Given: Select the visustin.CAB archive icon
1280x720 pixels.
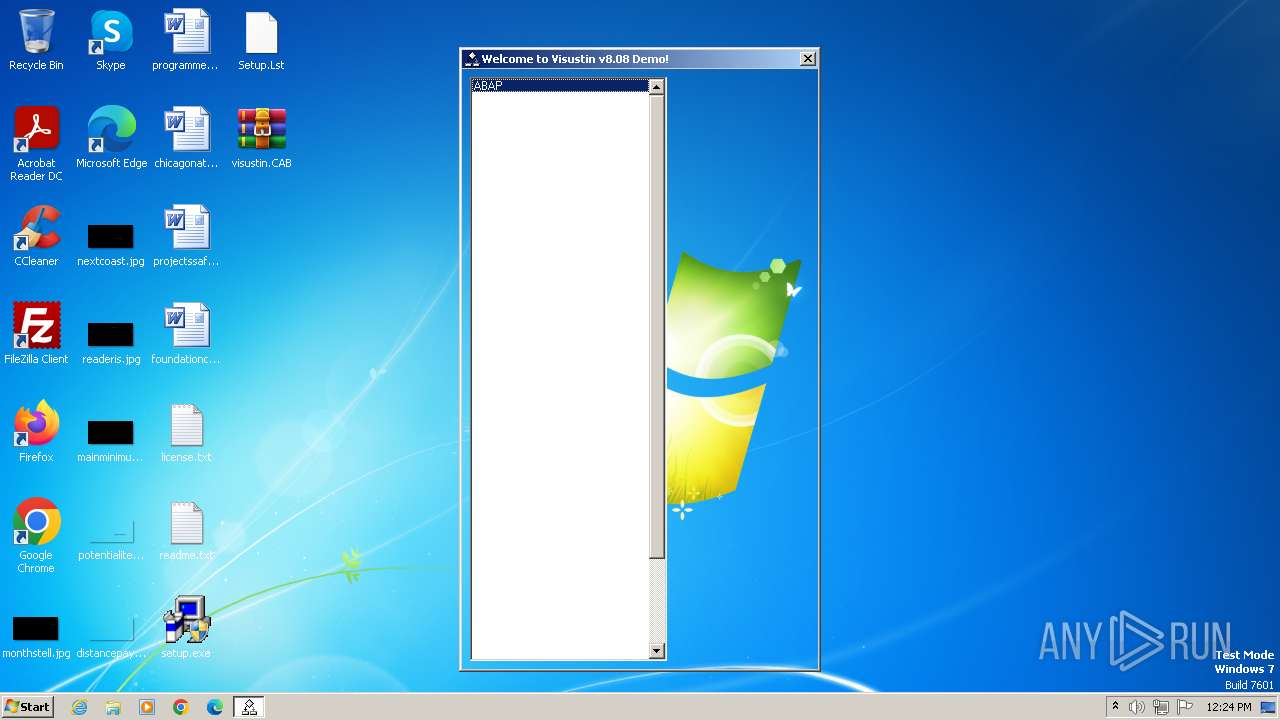Looking at the screenshot, I should click(x=261, y=139).
